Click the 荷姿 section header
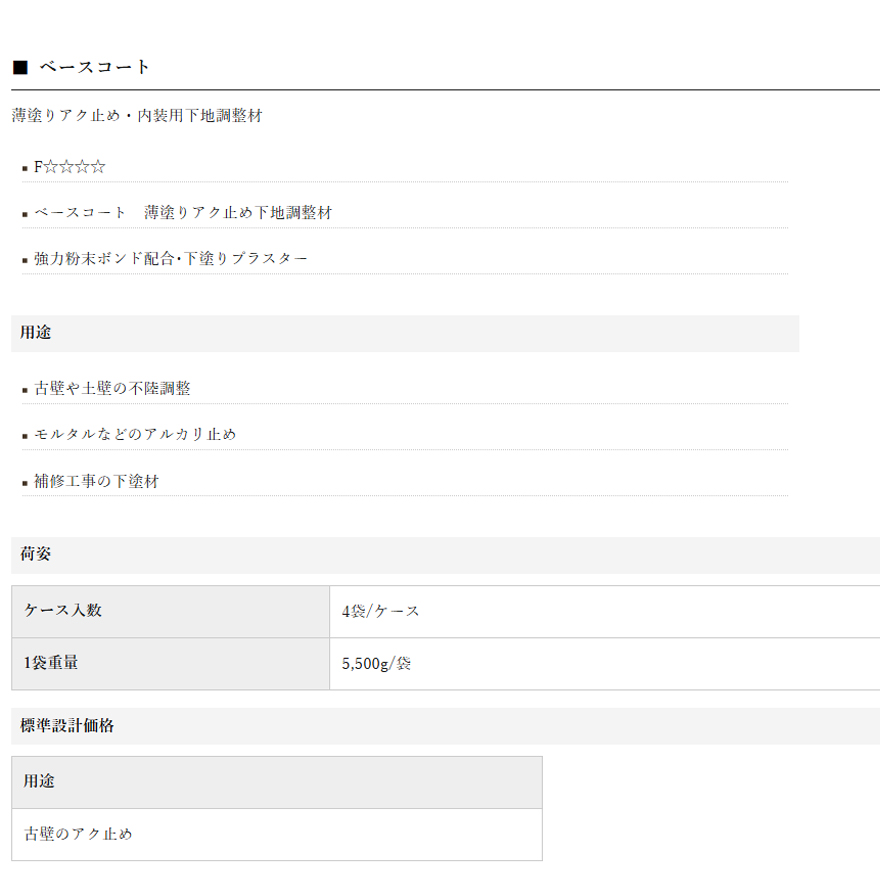The image size is (880, 880). tap(36, 554)
